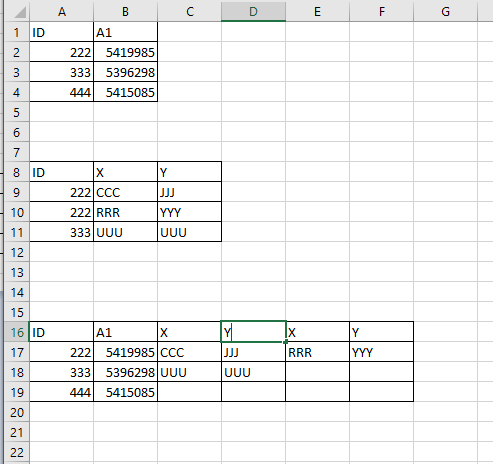This screenshot has width=493, height=464.
Task: Select cell 444 in row 19
Action: (x=62, y=392)
